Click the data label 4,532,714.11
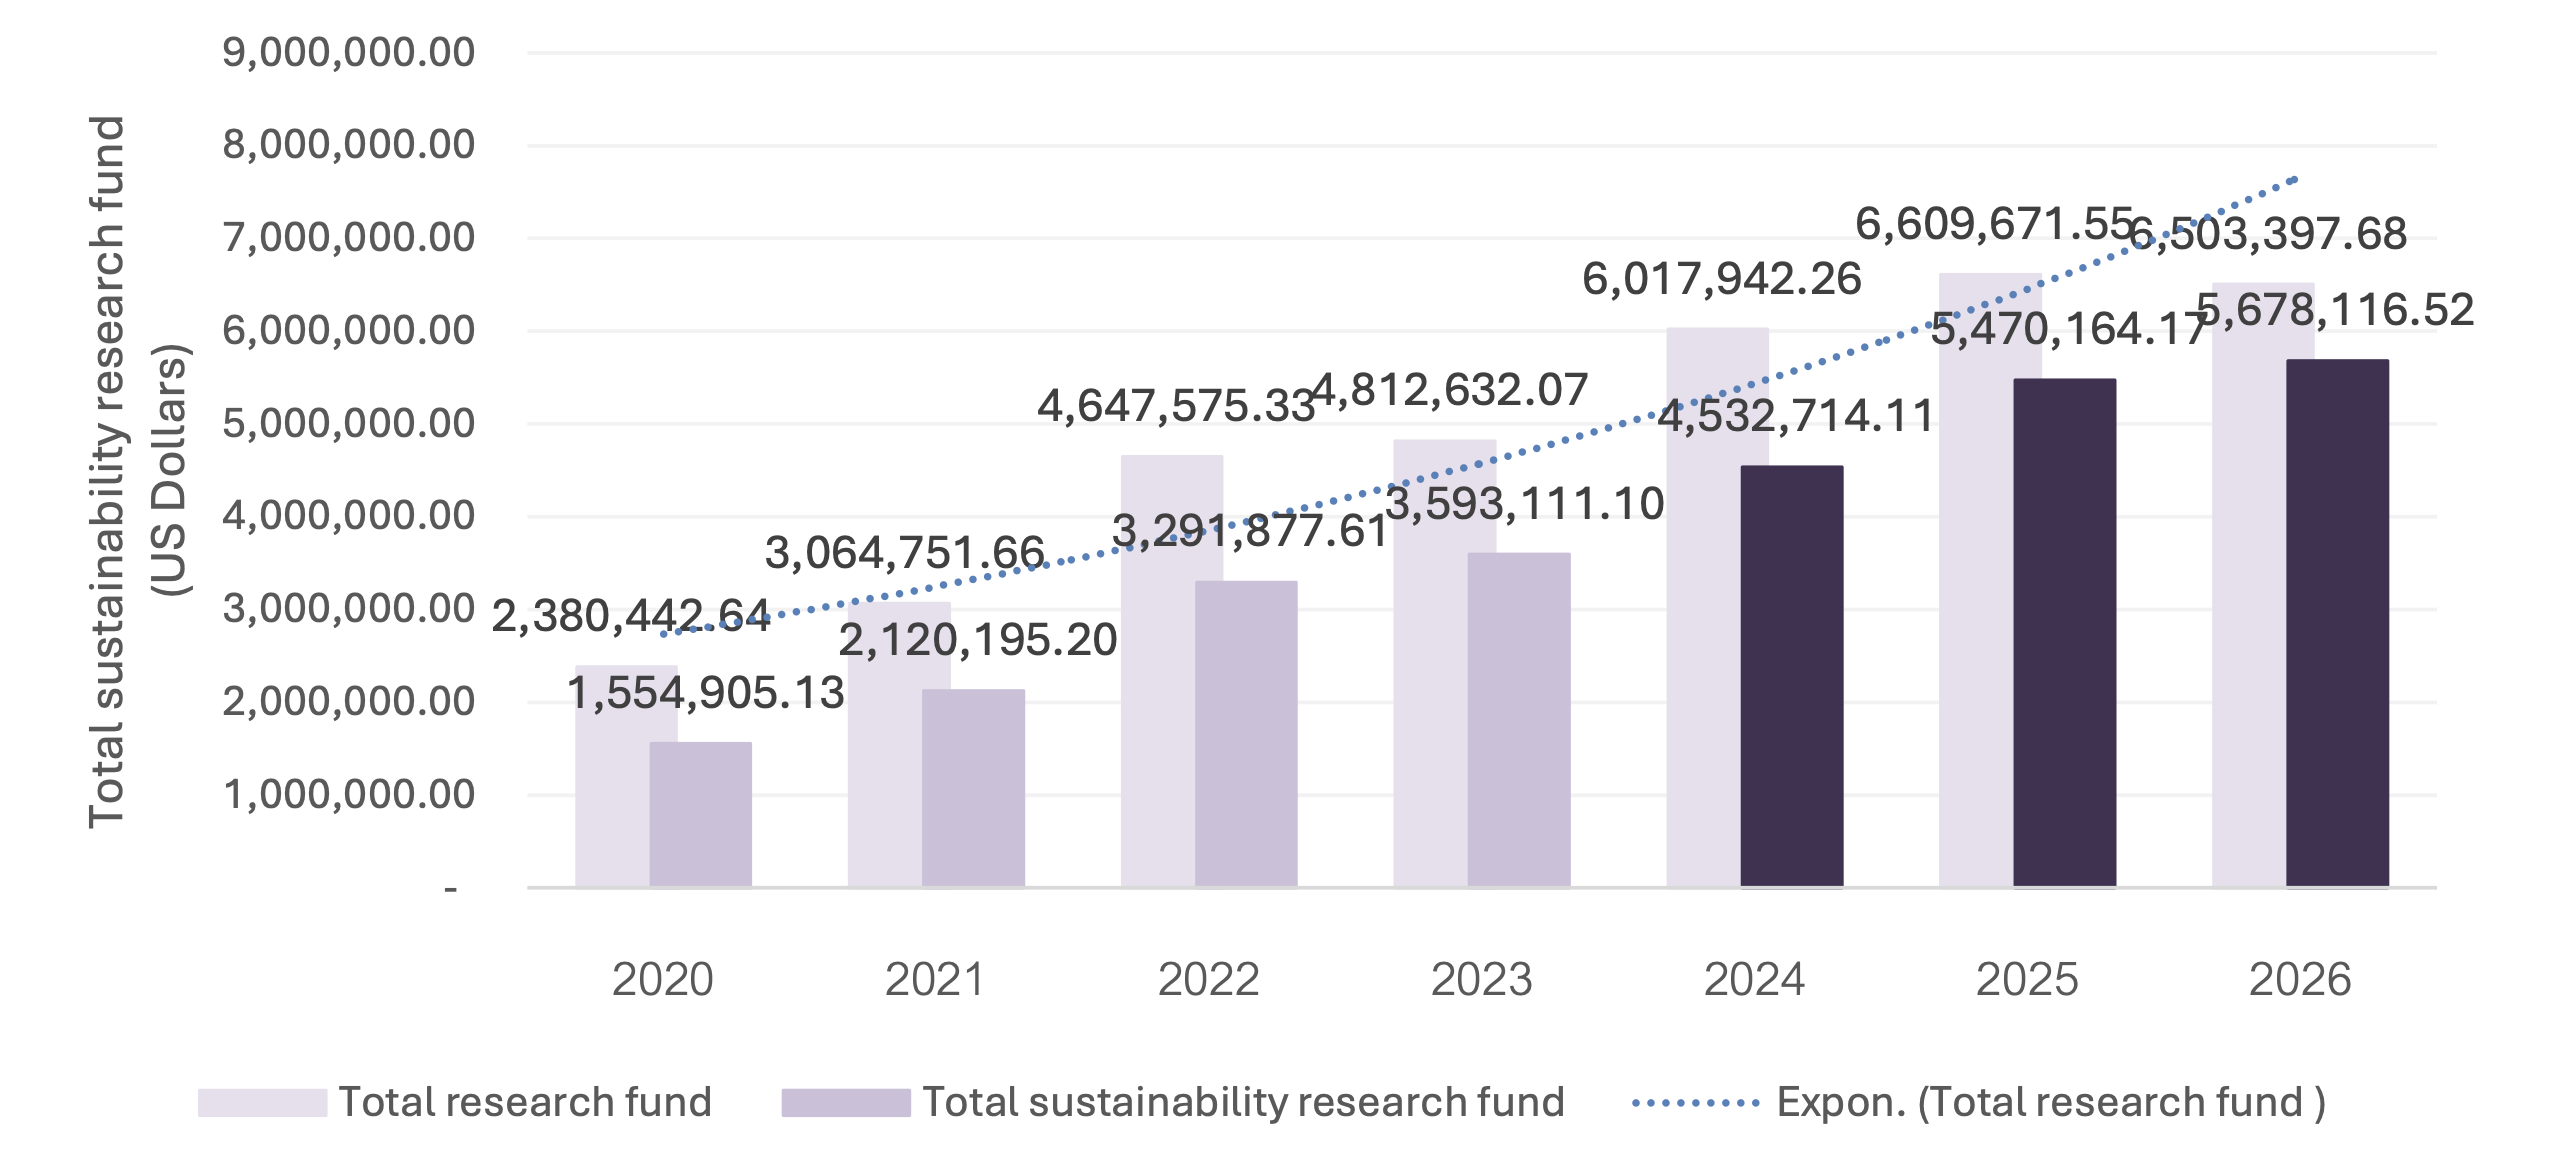The height and width of the screenshot is (1172, 2558). (1797, 416)
